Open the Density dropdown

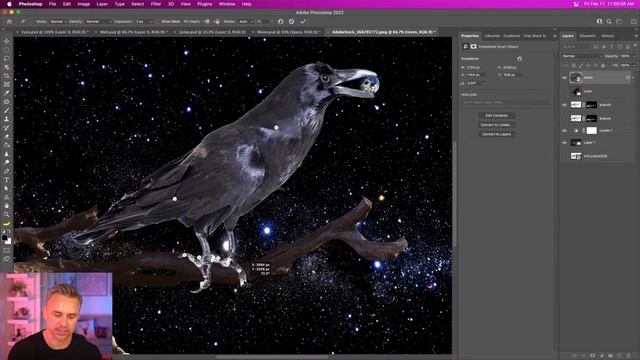[98, 22]
